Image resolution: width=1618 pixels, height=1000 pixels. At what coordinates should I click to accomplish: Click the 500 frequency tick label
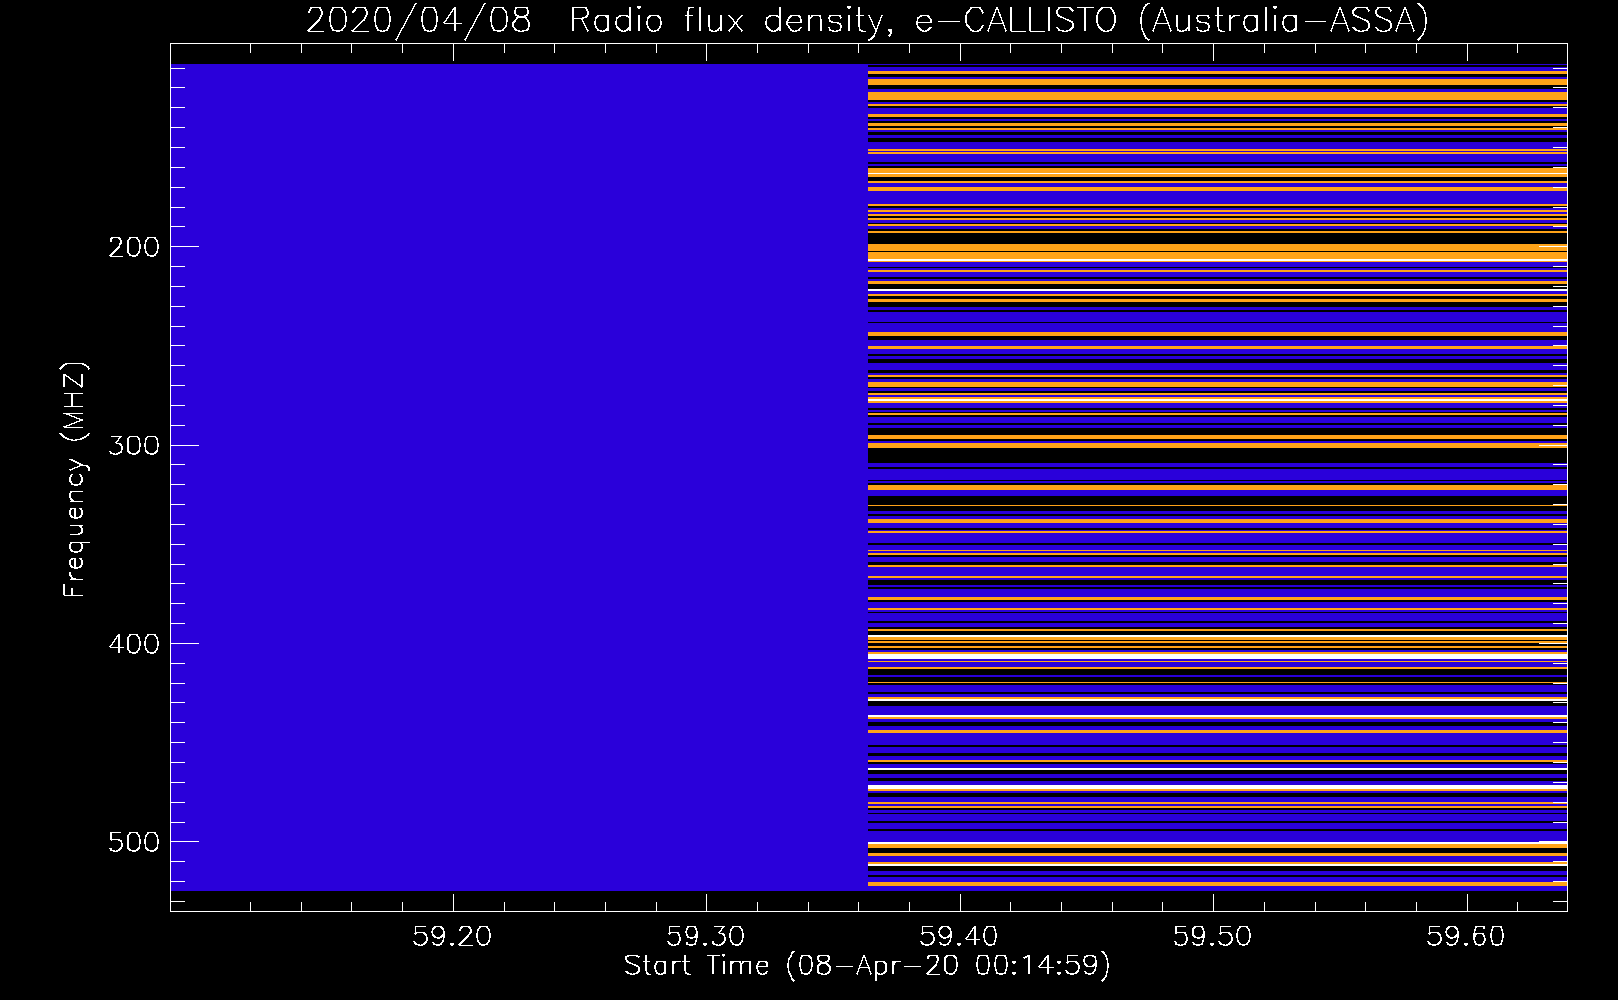point(134,842)
